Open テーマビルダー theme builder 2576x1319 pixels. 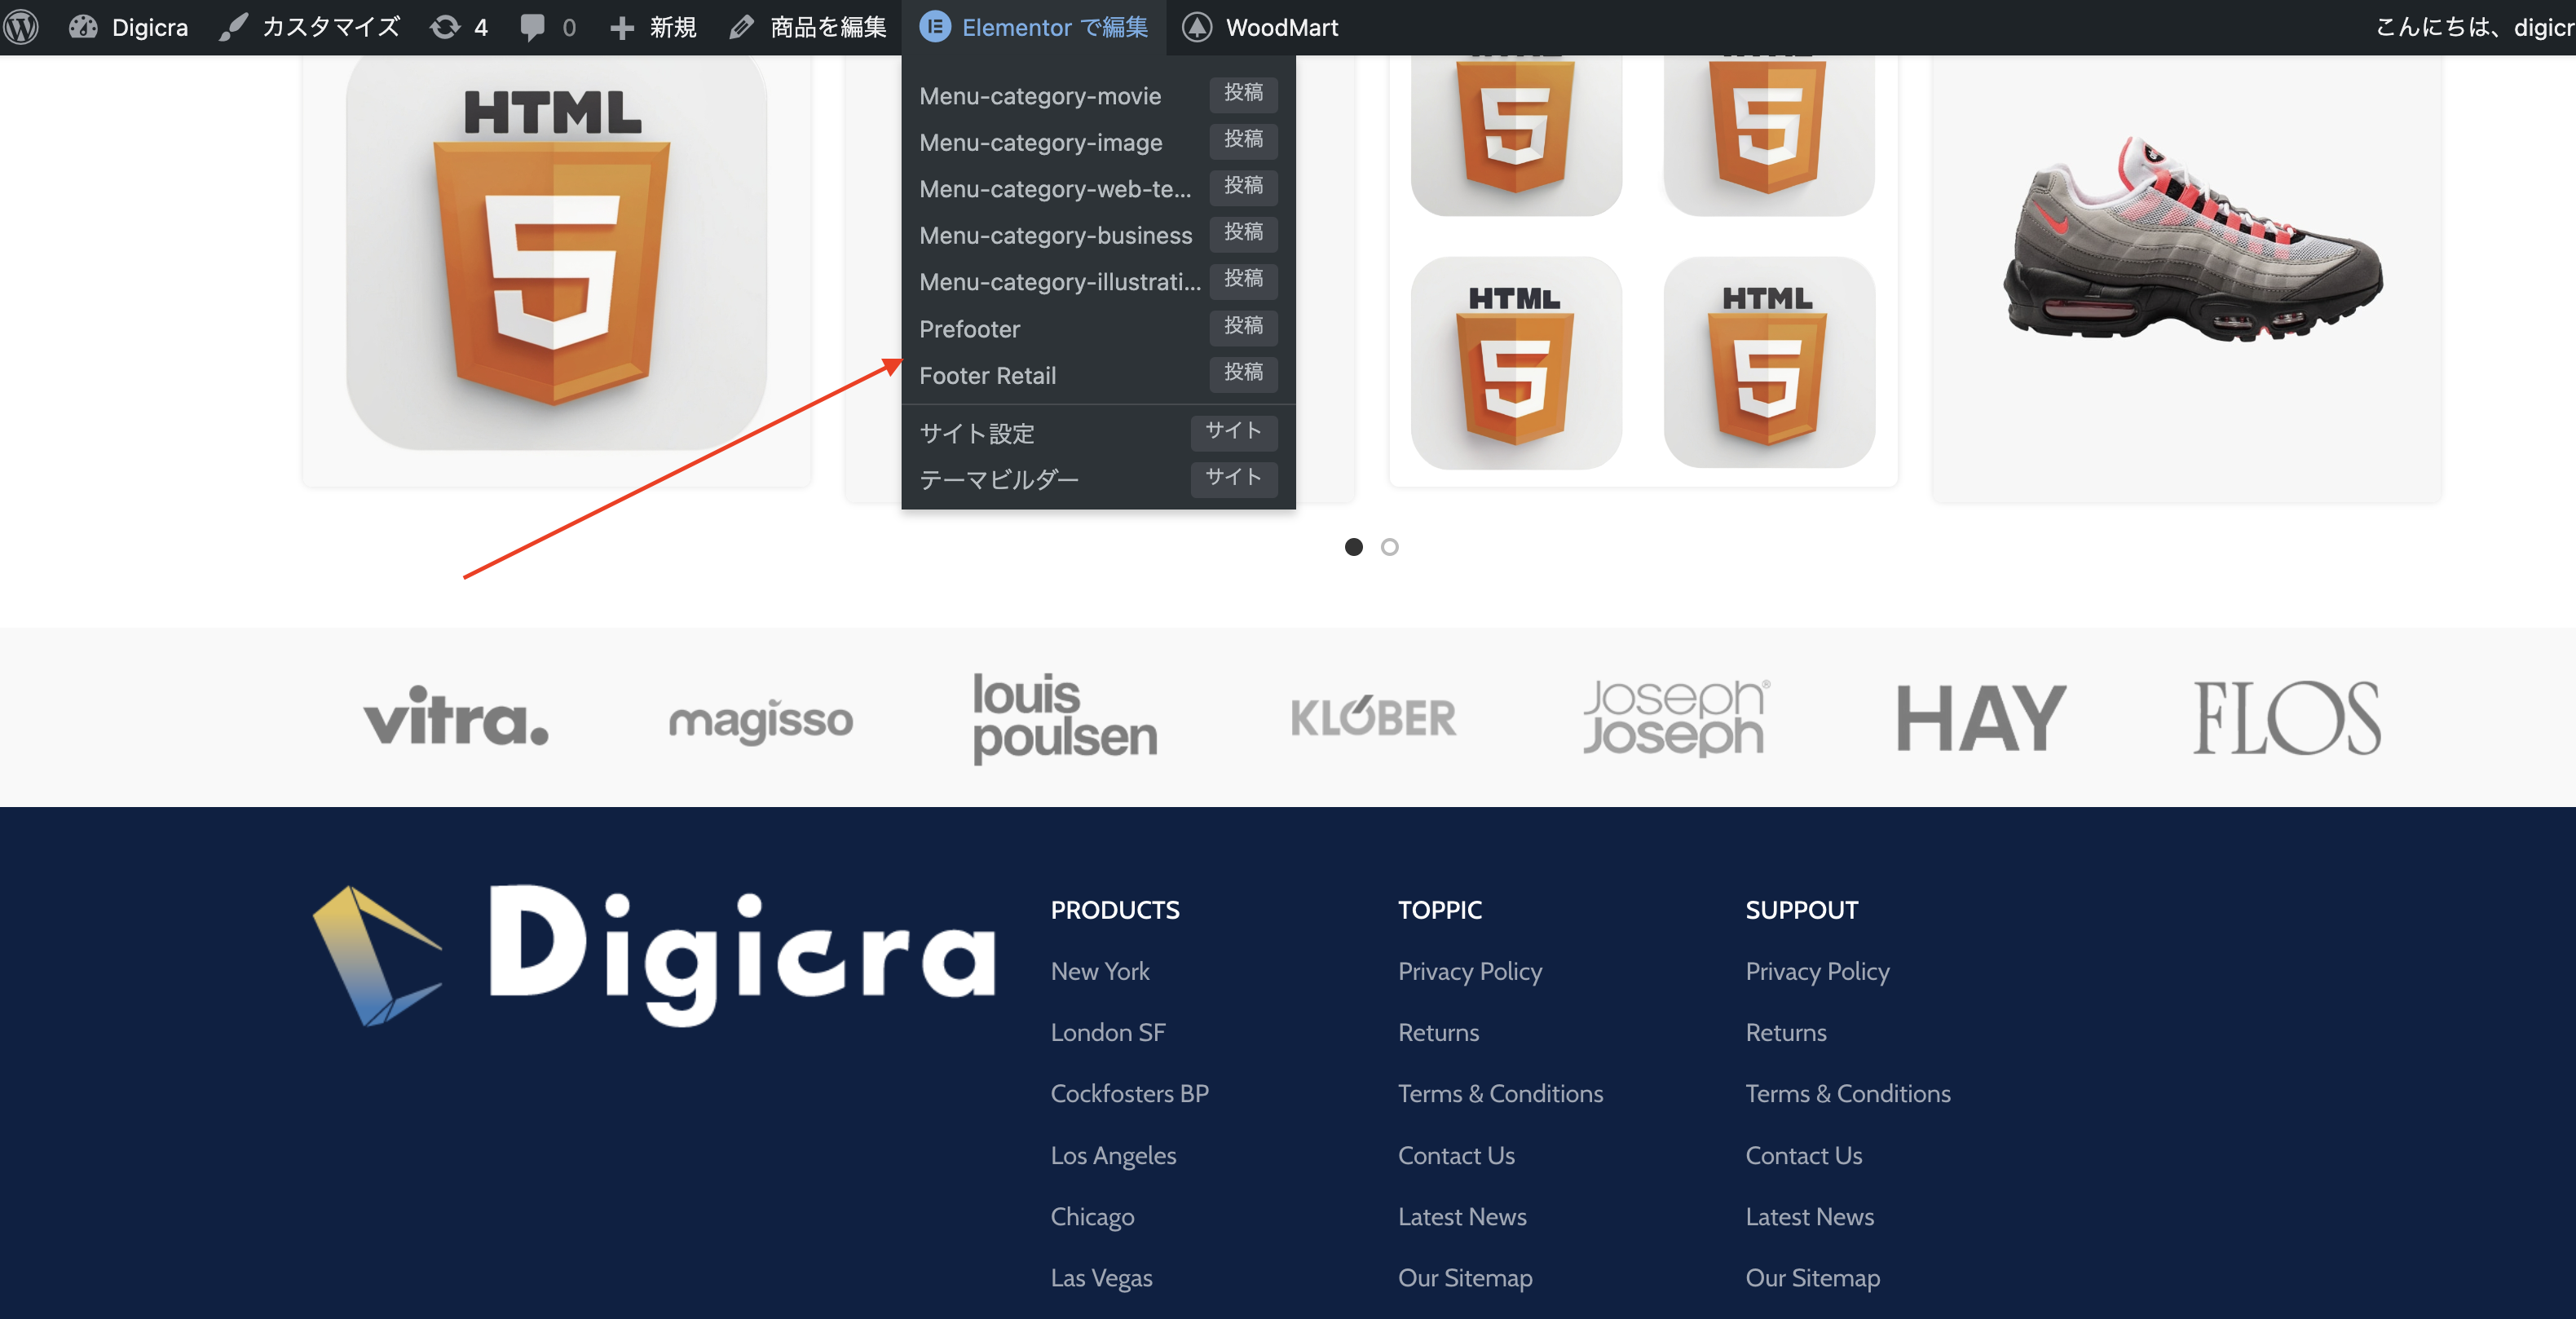[x=1098, y=479]
